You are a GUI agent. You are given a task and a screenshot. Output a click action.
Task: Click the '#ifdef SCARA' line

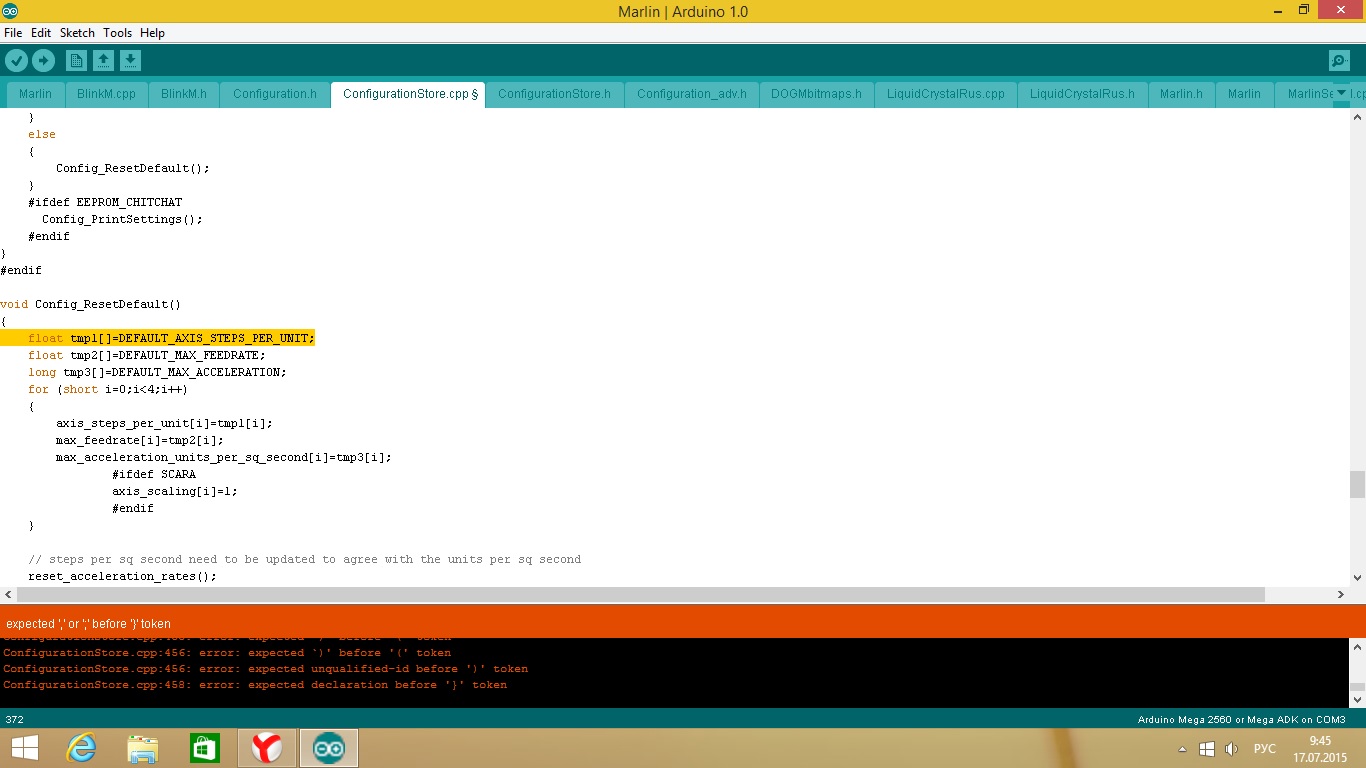(154, 474)
